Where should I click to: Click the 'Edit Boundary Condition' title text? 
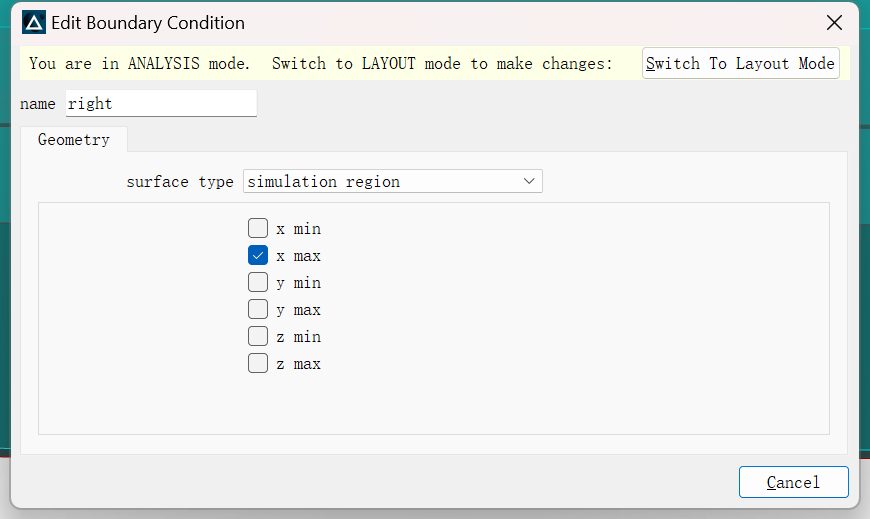pos(148,23)
